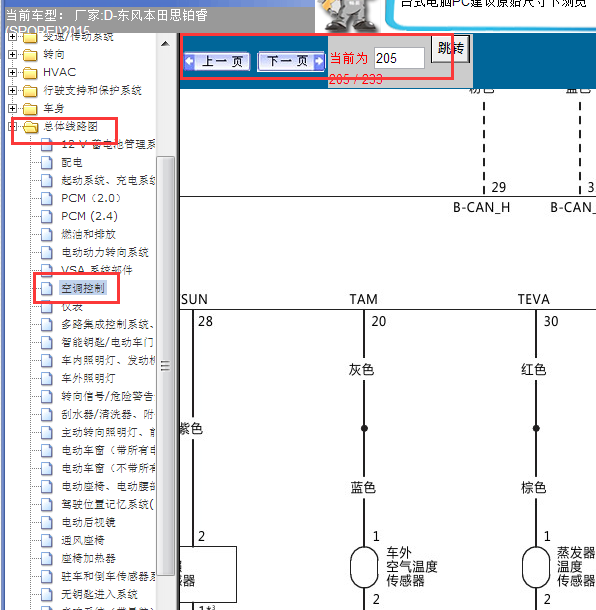The height and width of the screenshot is (610, 596).
Task: Click the document icon next to 刮水器/清洗器
Action: 47,414
